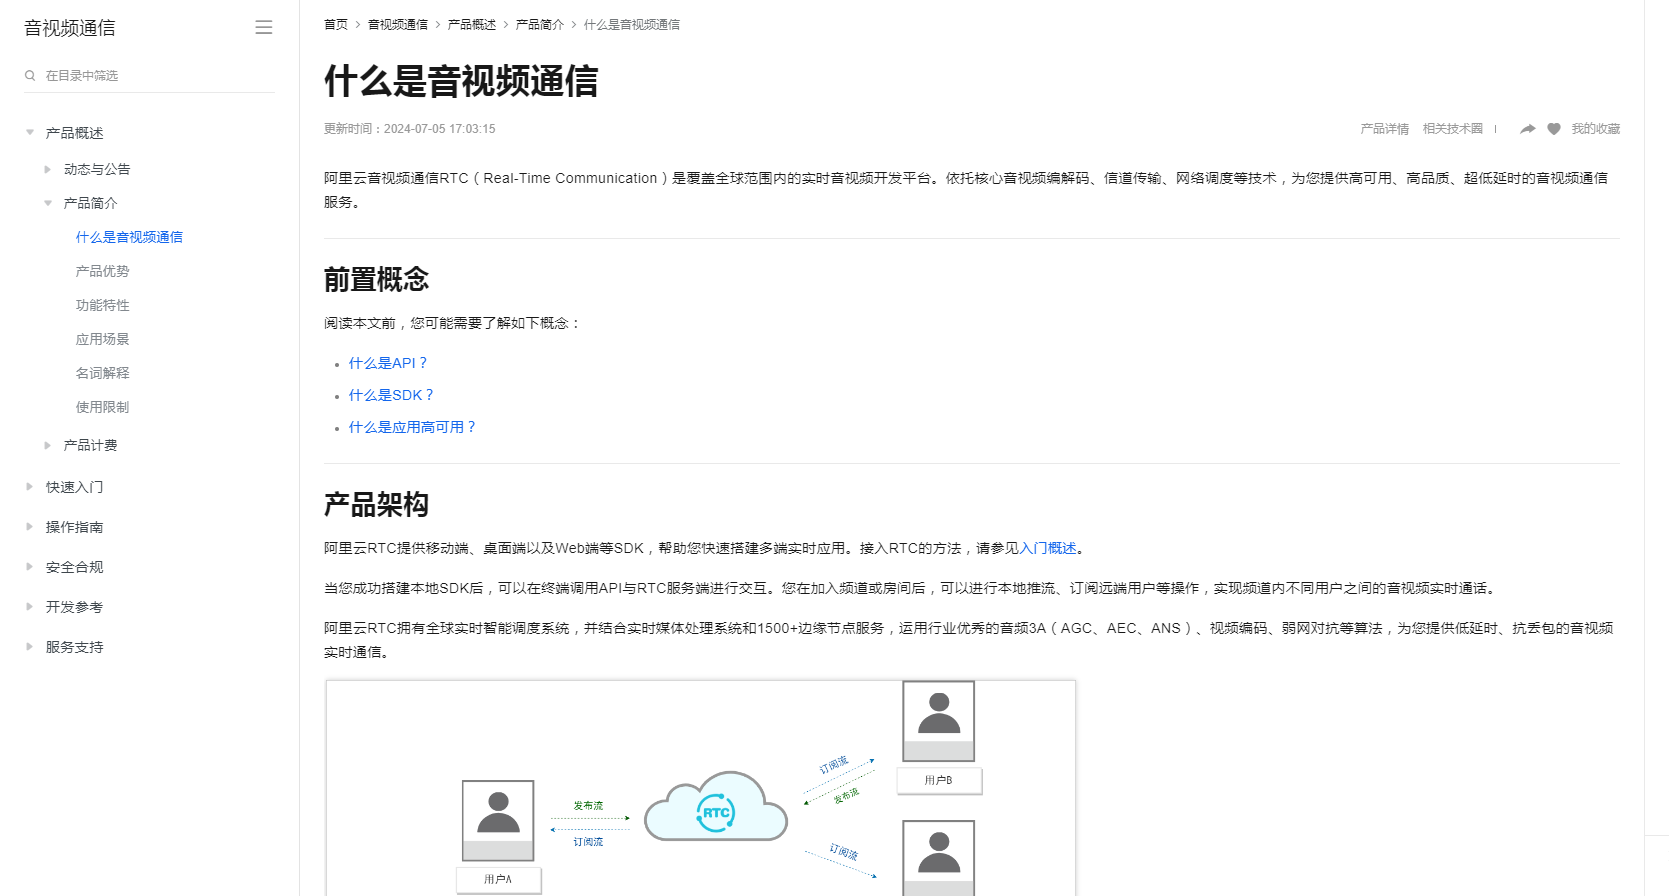Image resolution: width=1669 pixels, height=896 pixels.
Task: Click the search magnifier icon in sidebar
Action: pyautogui.click(x=30, y=75)
